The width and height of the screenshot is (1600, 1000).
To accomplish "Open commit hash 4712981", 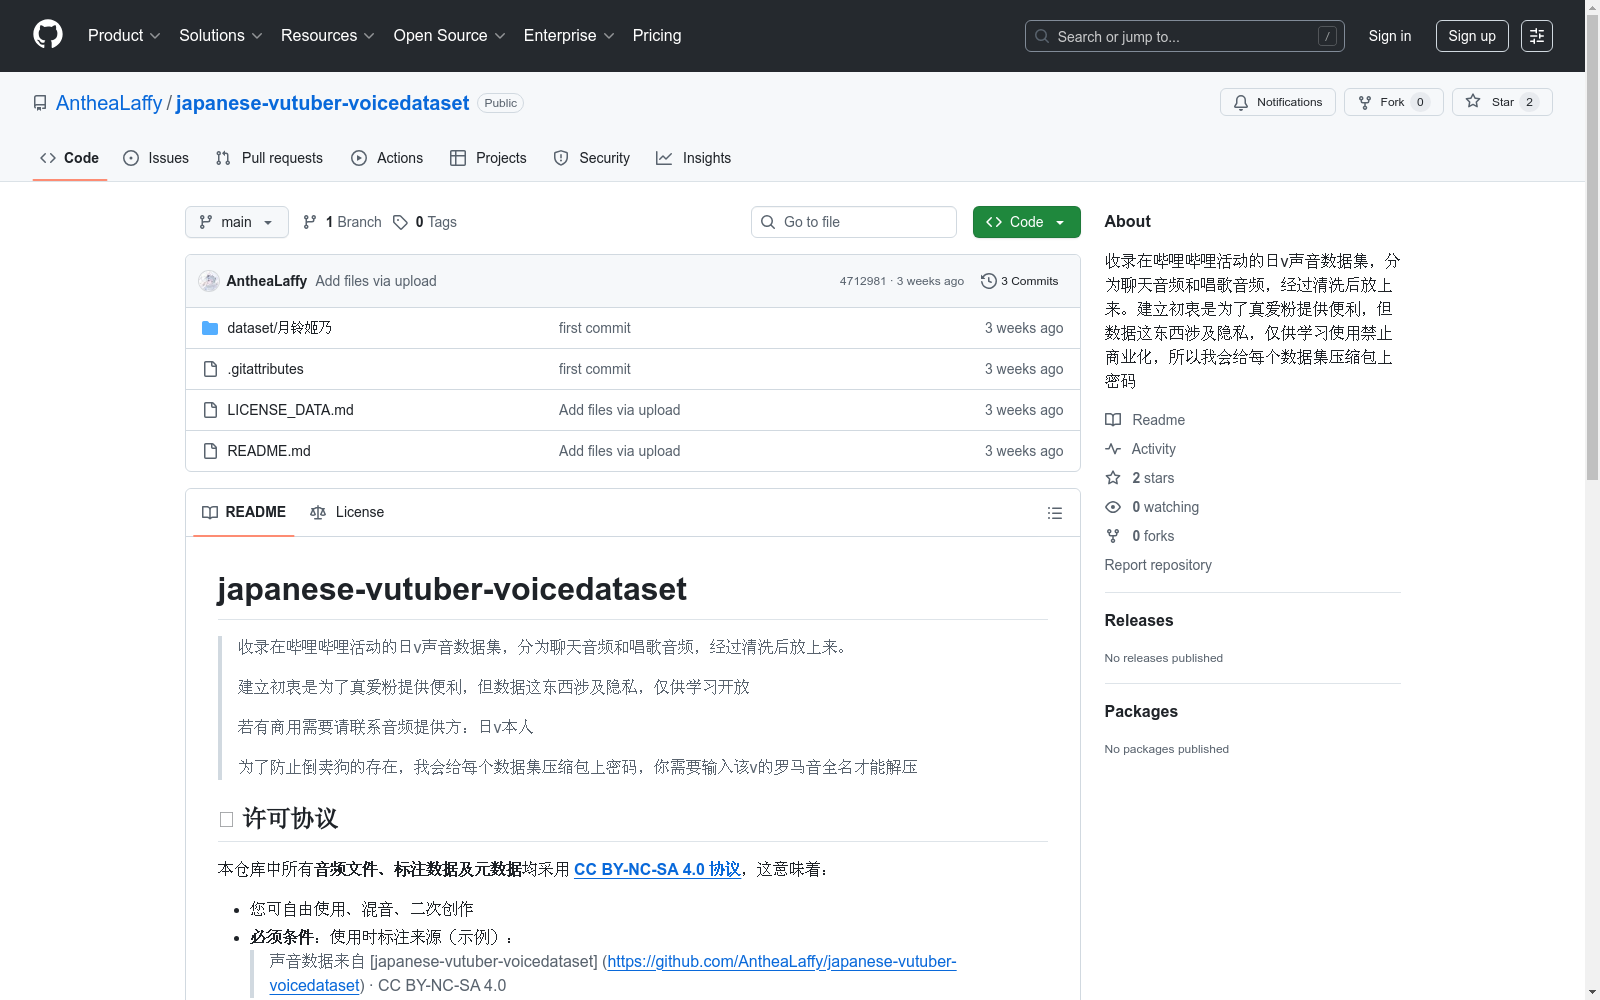I will (x=863, y=281).
